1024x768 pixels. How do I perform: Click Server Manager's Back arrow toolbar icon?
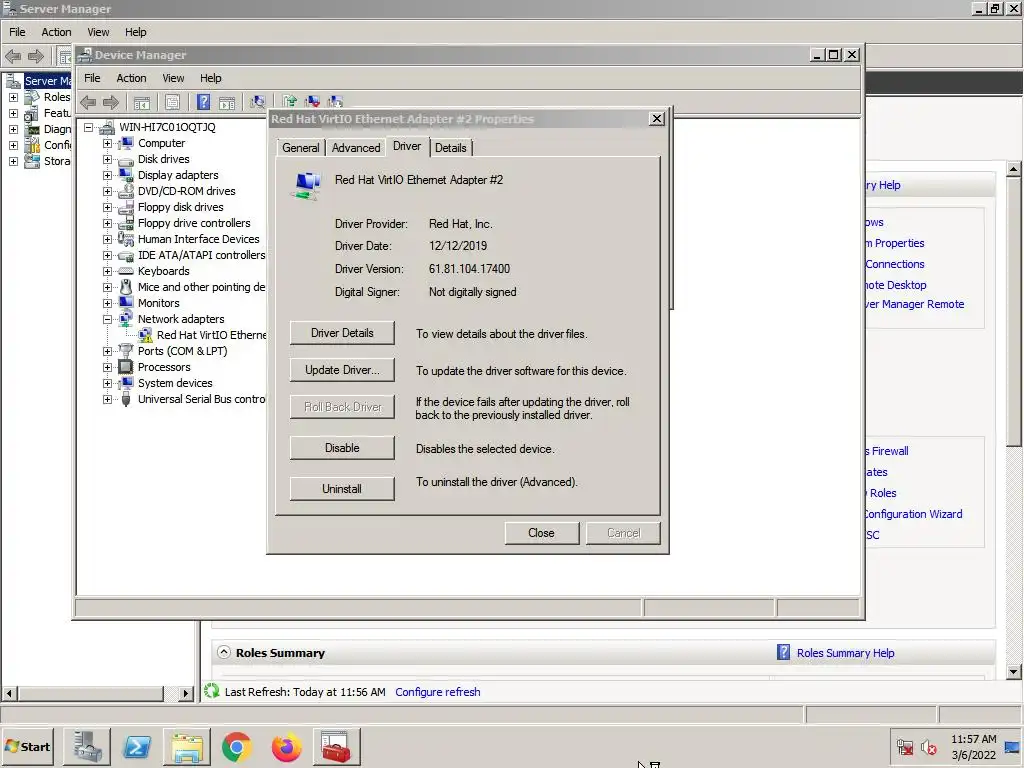click(13, 56)
